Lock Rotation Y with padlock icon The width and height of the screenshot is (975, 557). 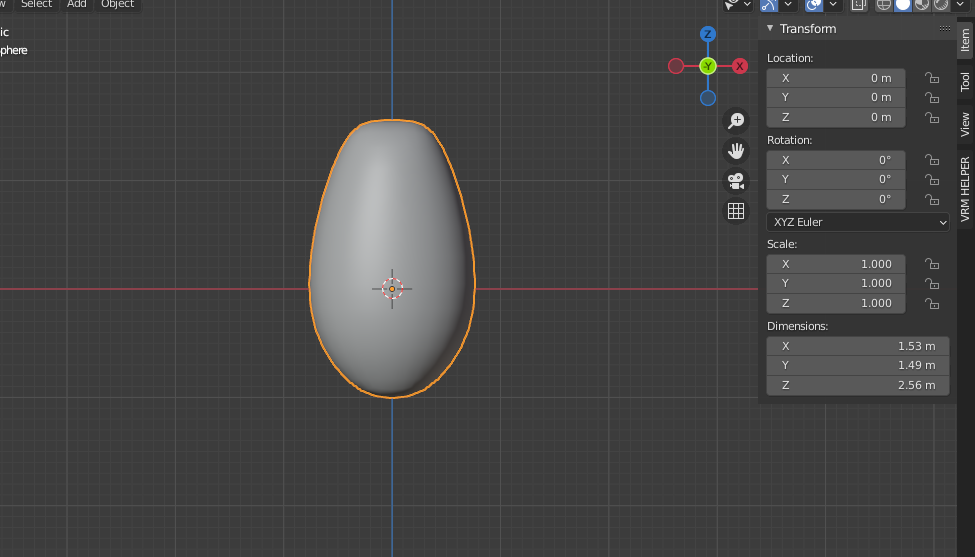pyautogui.click(x=931, y=180)
